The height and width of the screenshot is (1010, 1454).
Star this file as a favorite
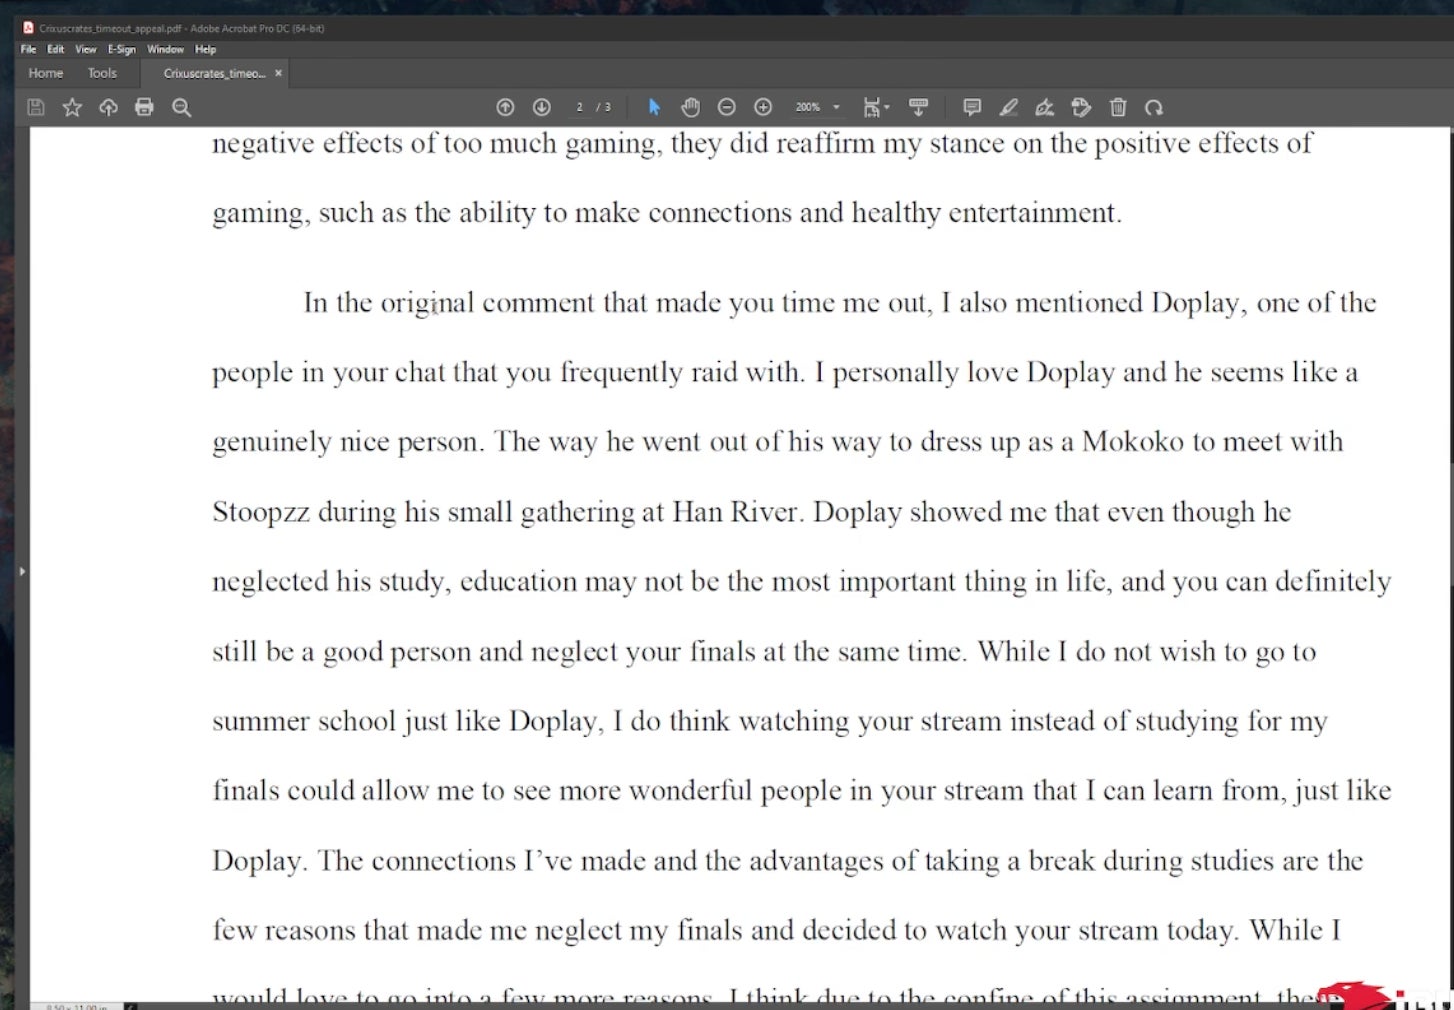(72, 107)
